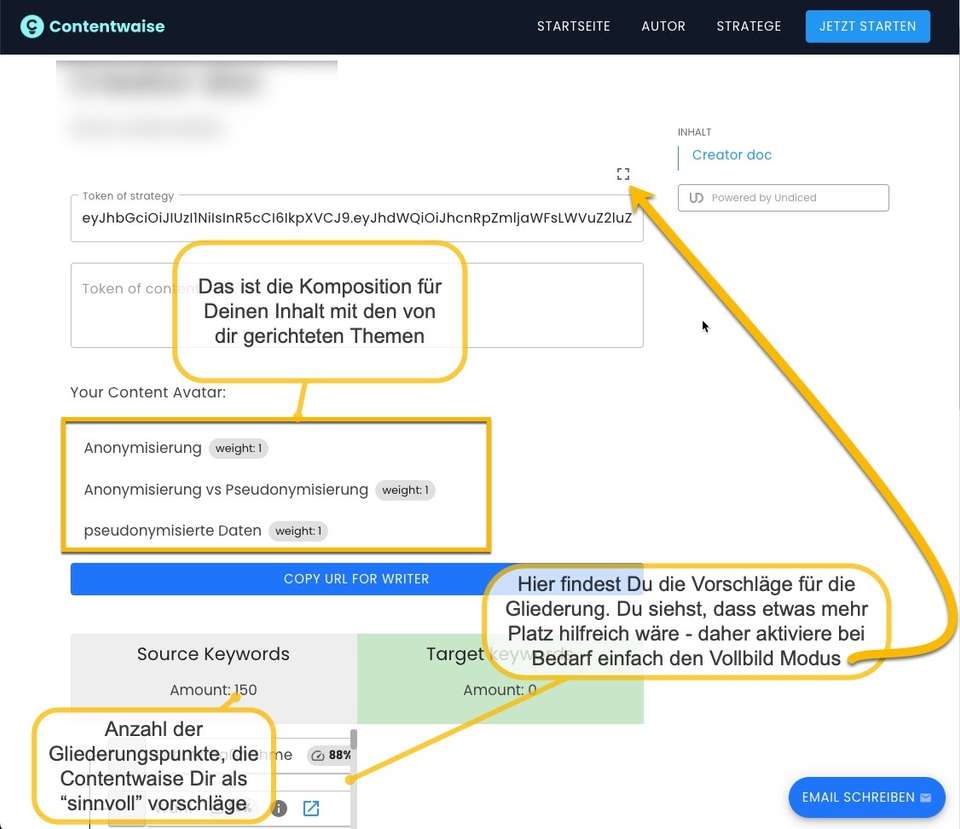The image size is (960, 829).
Task: Click the keyword list scrollbar thumb
Action: pos(353,739)
